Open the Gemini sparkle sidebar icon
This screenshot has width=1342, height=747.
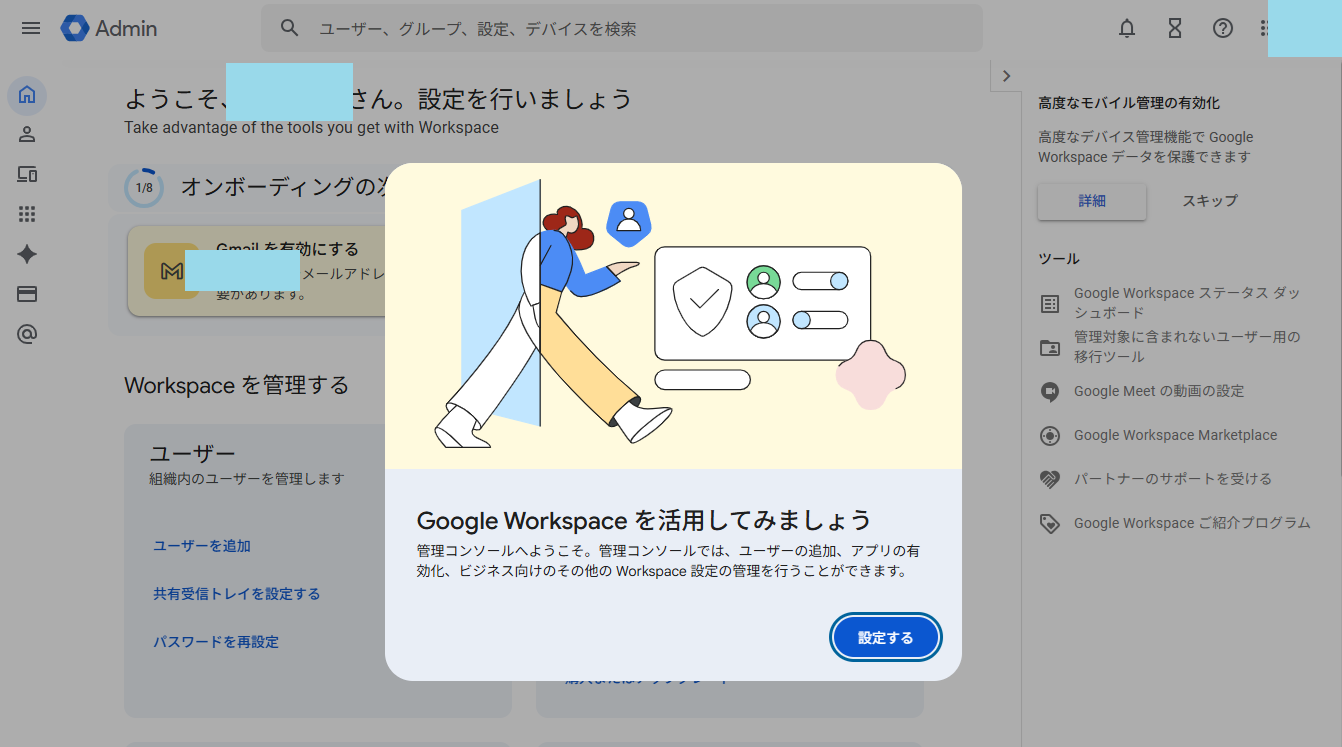(27, 254)
